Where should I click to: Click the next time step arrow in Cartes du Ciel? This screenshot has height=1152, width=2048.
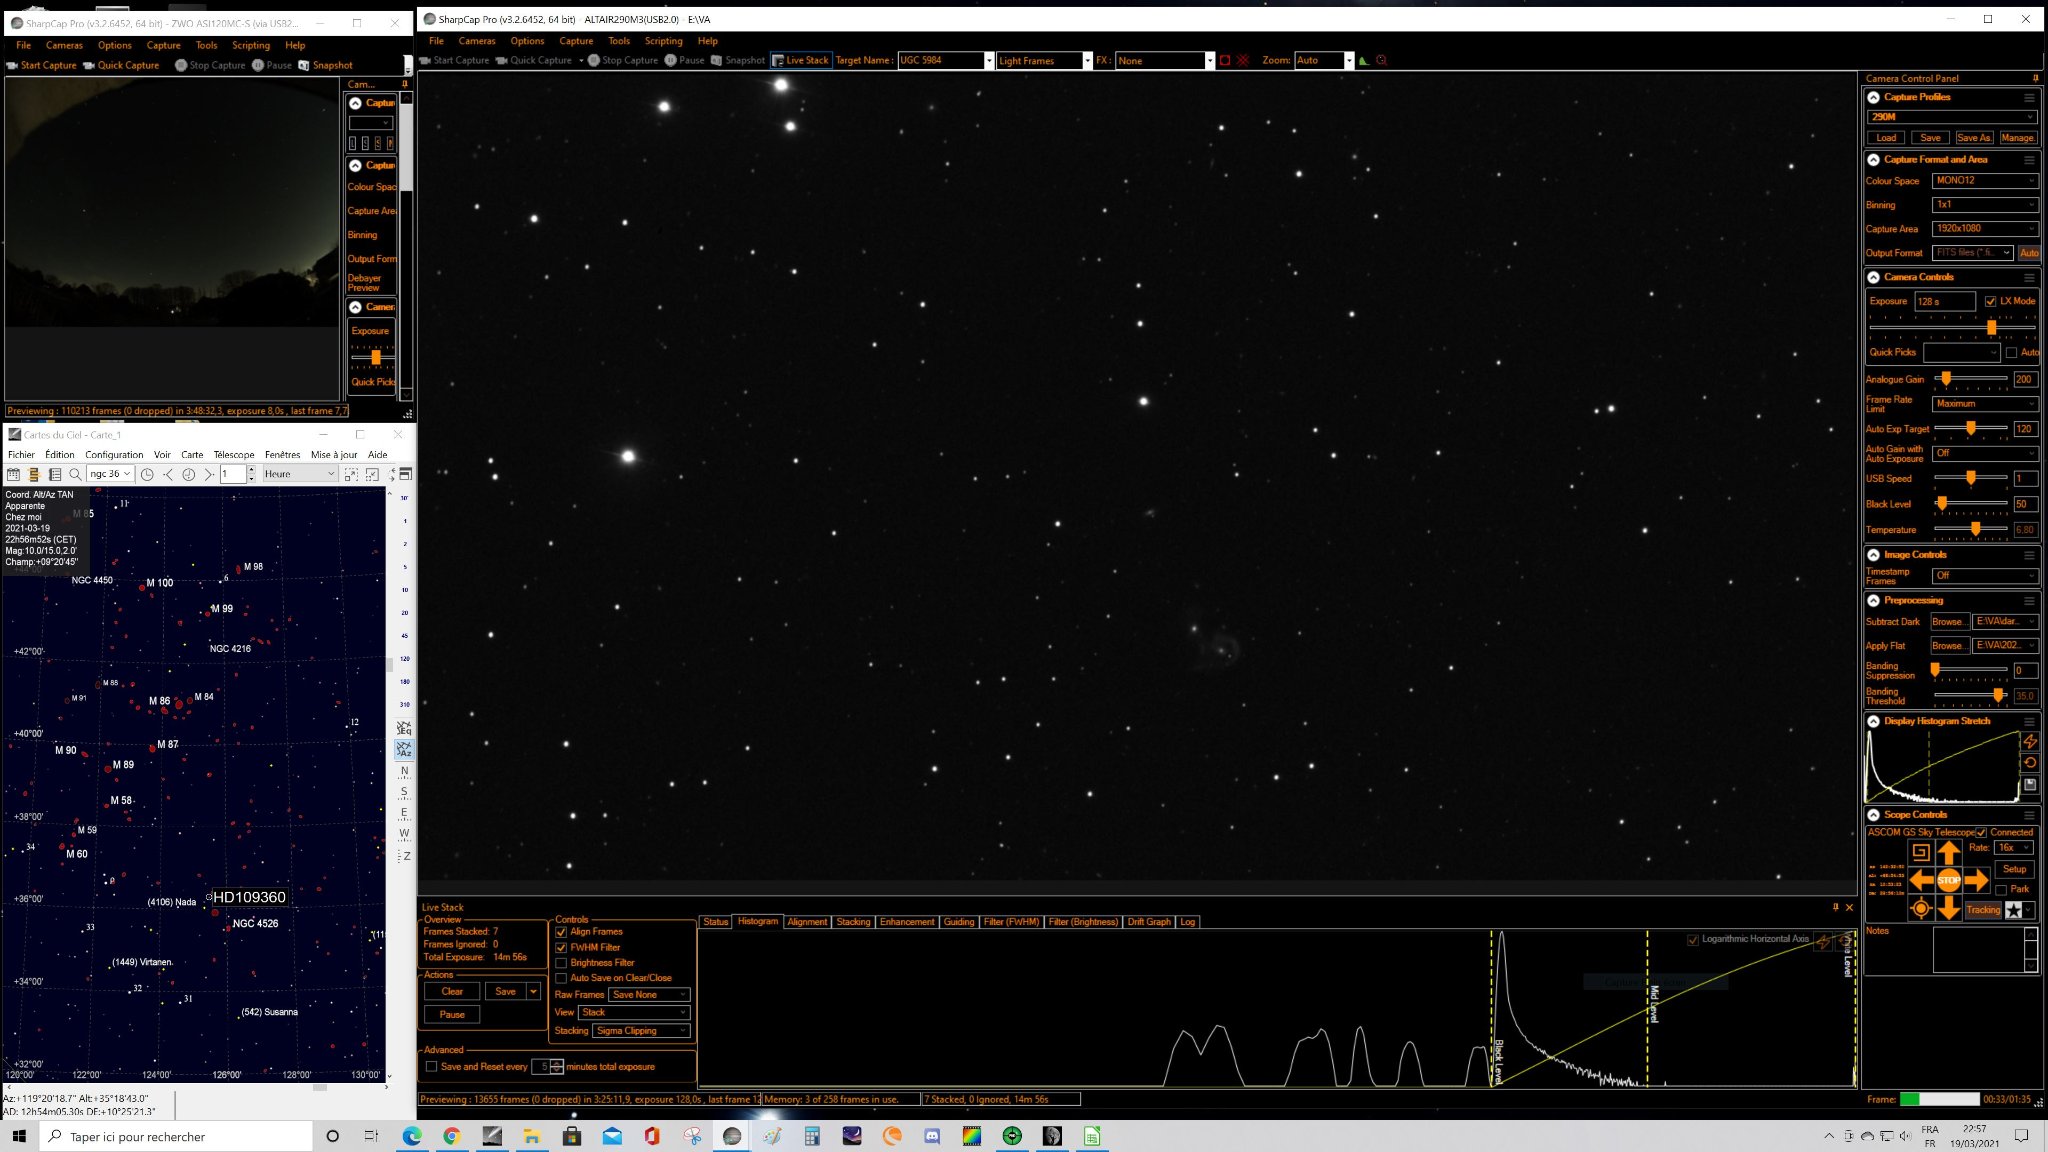209,474
